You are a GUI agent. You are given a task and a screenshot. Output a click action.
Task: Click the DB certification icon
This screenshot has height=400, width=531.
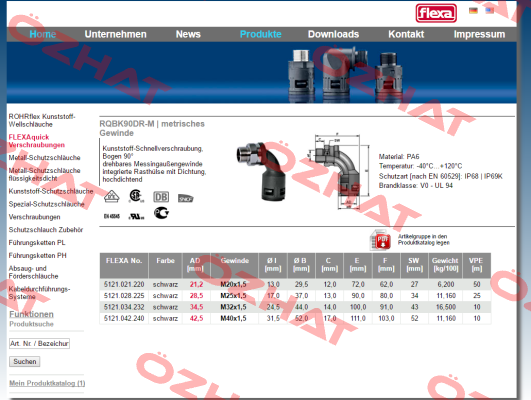(161, 197)
